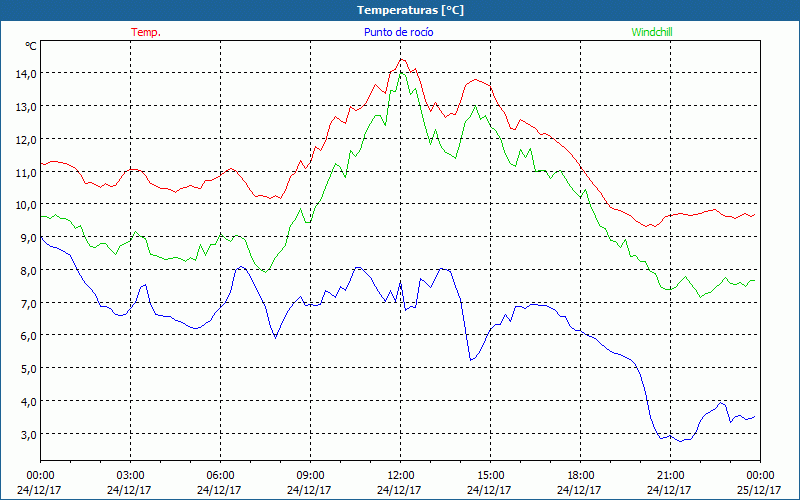The height and width of the screenshot is (500, 800).
Task: Click the 9,0 y-axis value
Action: (x=29, y=237)
